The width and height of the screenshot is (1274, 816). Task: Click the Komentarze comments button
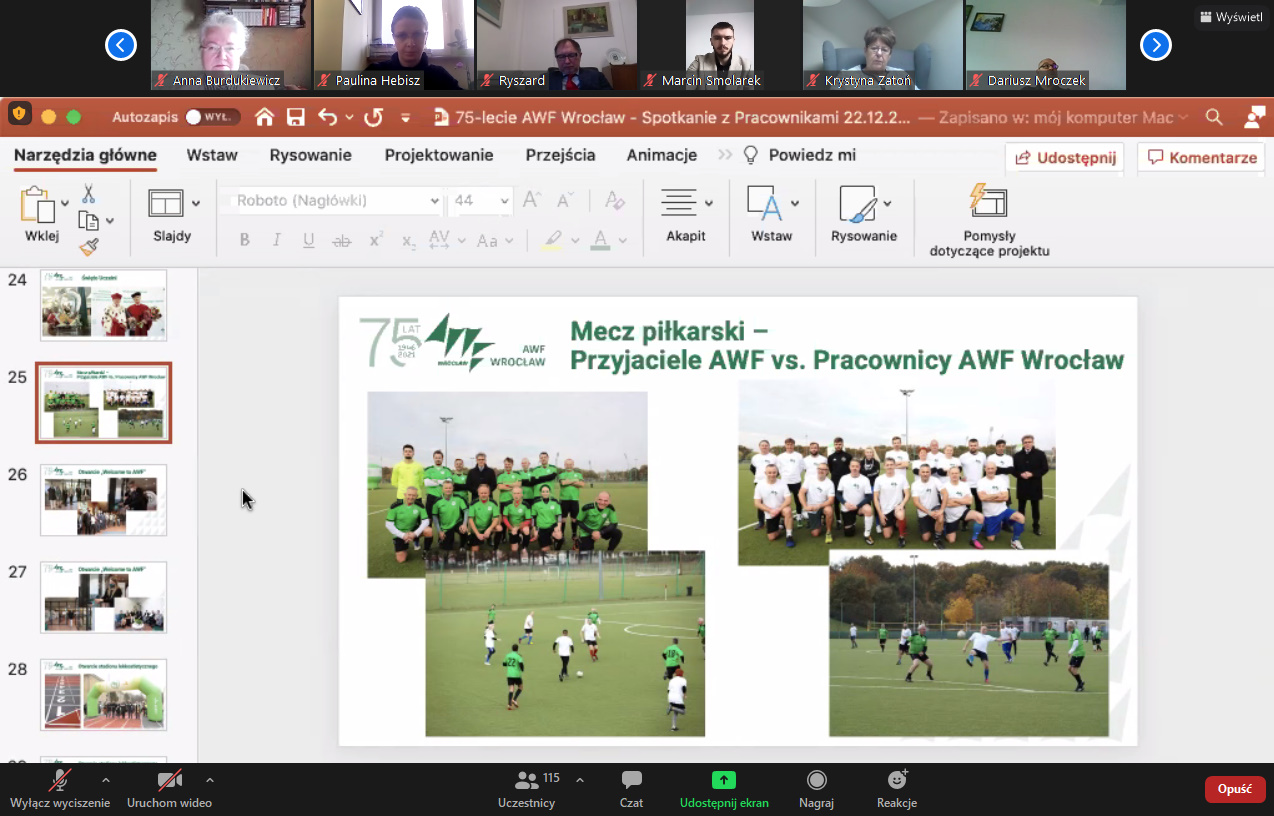pyautogui.click(x=1201, y=157)
